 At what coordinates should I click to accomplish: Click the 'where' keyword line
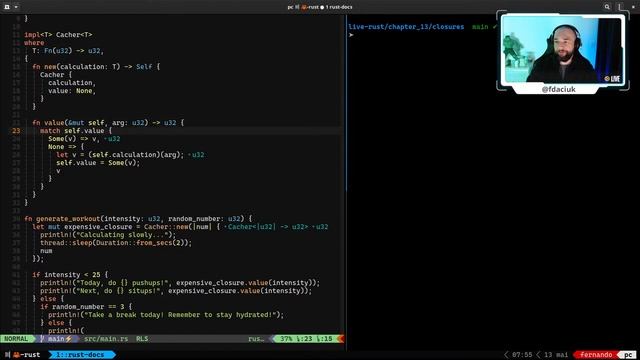point(34,43)
